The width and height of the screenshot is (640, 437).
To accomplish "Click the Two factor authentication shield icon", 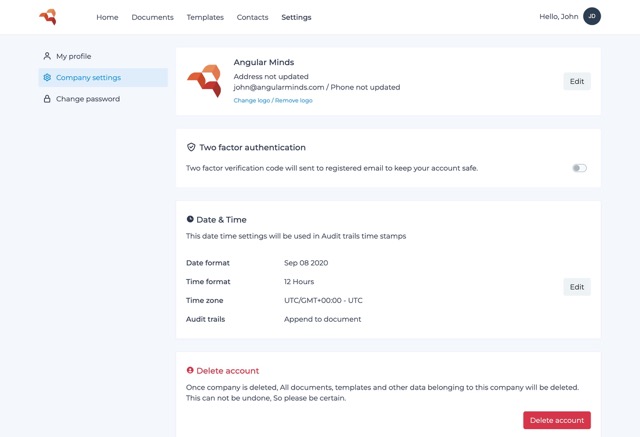I will [x=191, y=147].
